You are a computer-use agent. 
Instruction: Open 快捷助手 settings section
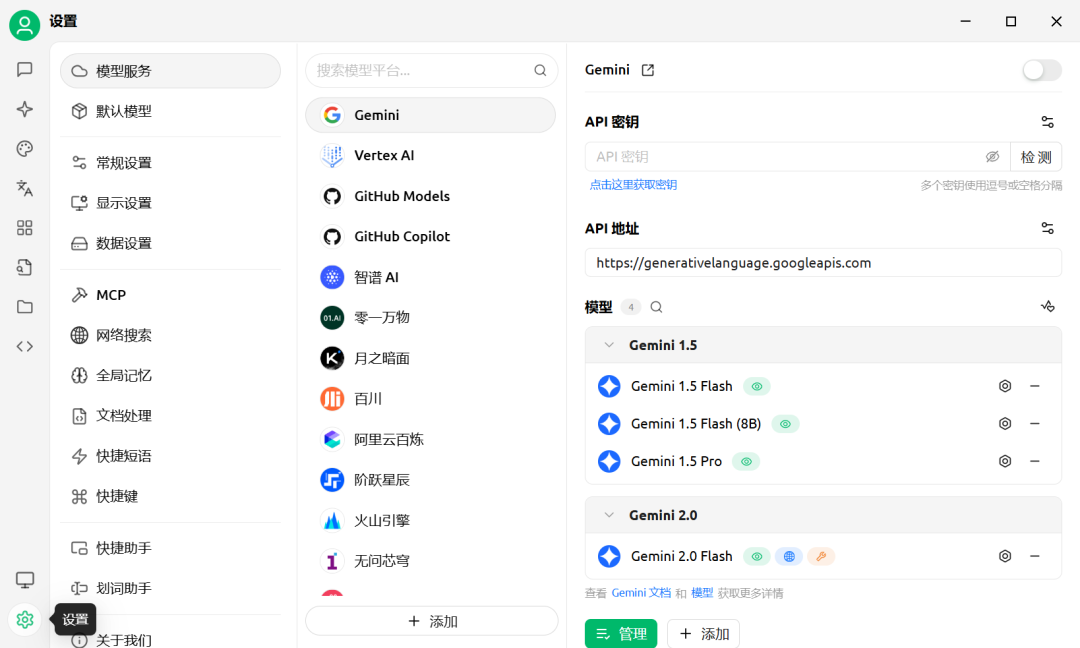click(170, 548)
